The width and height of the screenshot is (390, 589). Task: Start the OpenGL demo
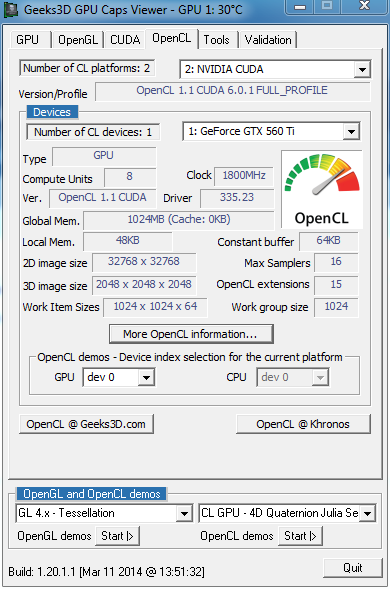[117, 536]
